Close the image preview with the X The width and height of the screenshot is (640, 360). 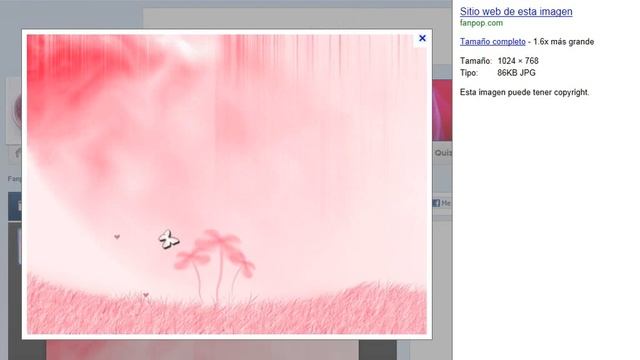[x=422, y=38]
